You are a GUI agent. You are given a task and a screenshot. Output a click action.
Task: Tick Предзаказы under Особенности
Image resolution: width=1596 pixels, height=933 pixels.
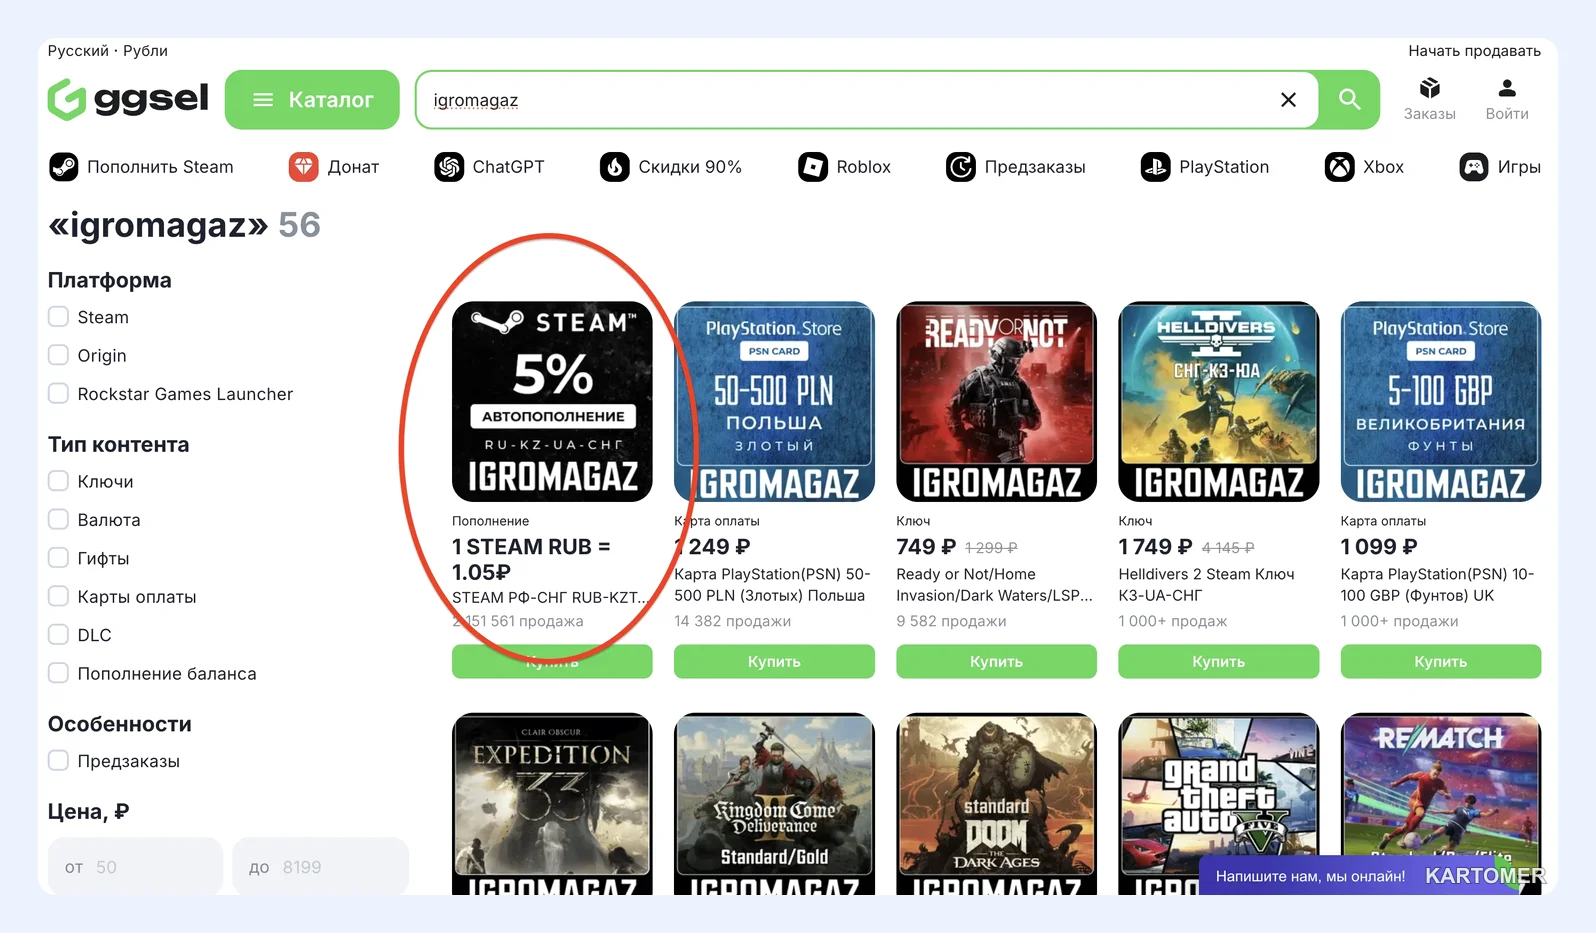(59, 761)
